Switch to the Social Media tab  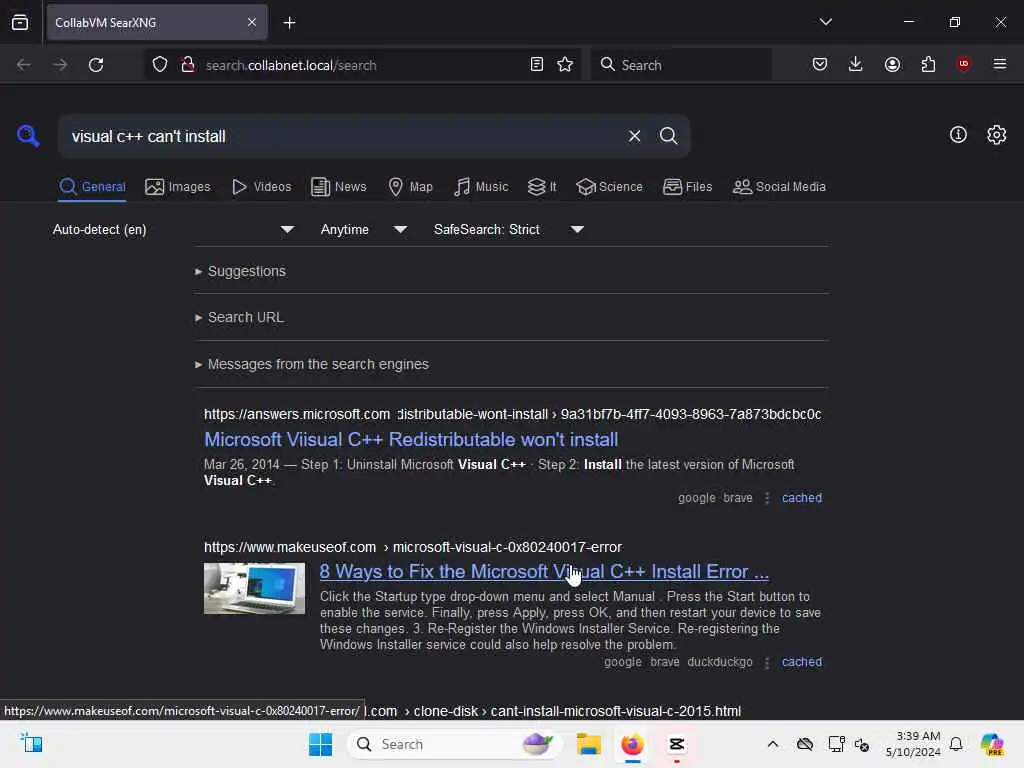point(779,187)
